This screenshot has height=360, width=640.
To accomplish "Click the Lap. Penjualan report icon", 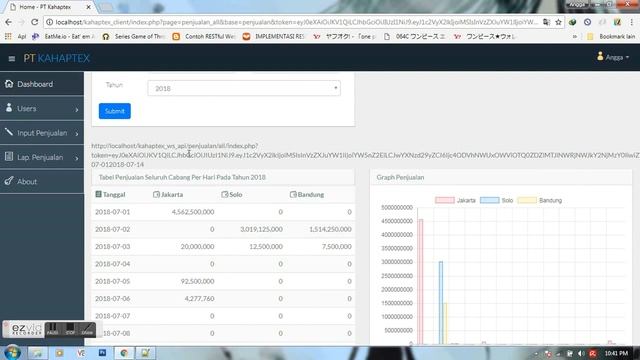I will 9,156.
